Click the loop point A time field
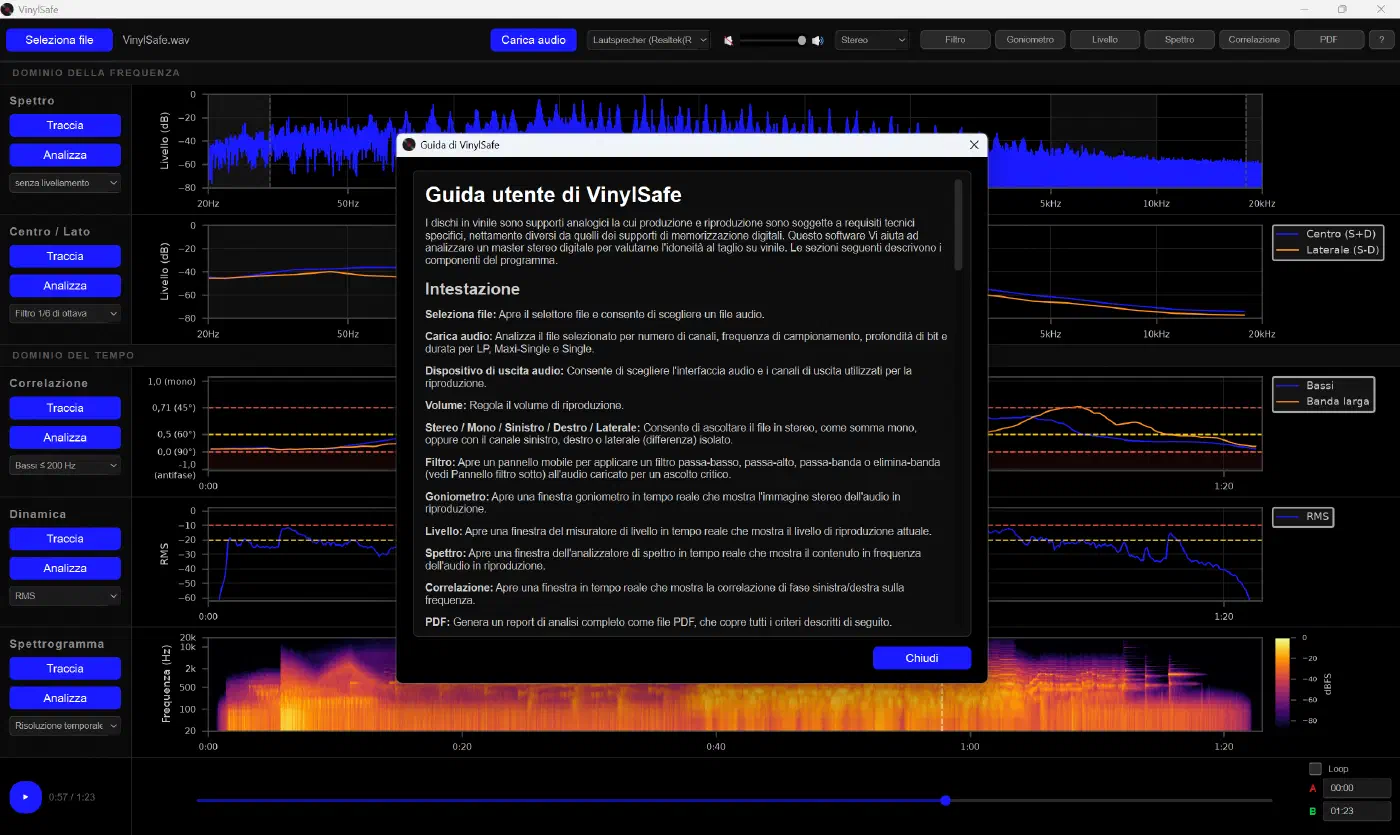The image size is (1400, 835). click(x=1357, y=788)
